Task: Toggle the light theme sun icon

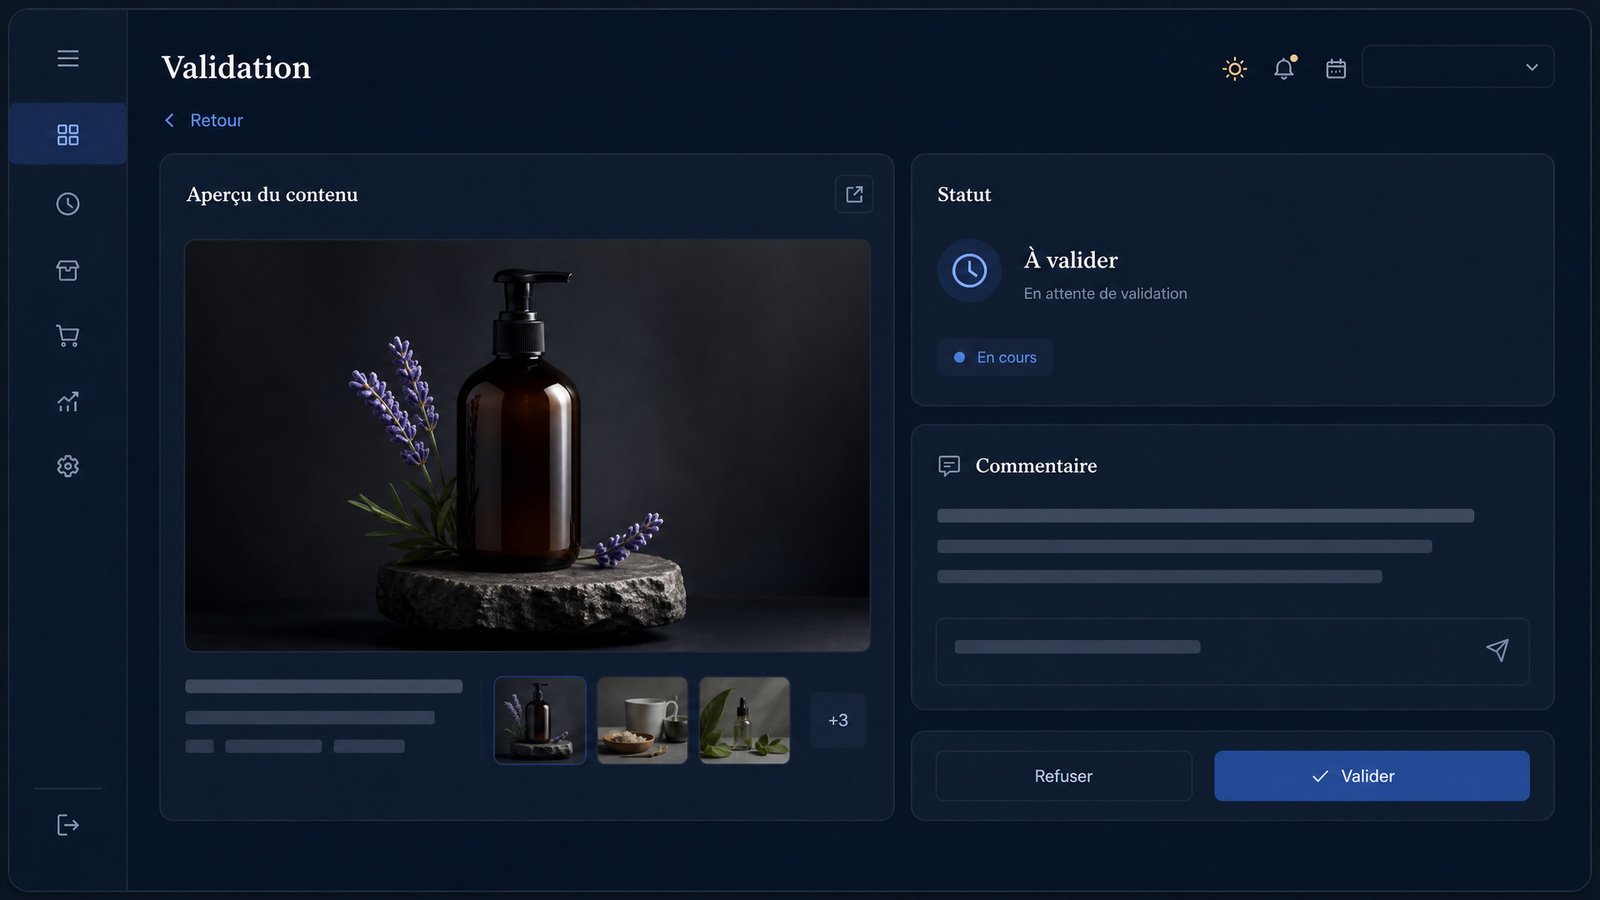Action: pos(1235,68)
